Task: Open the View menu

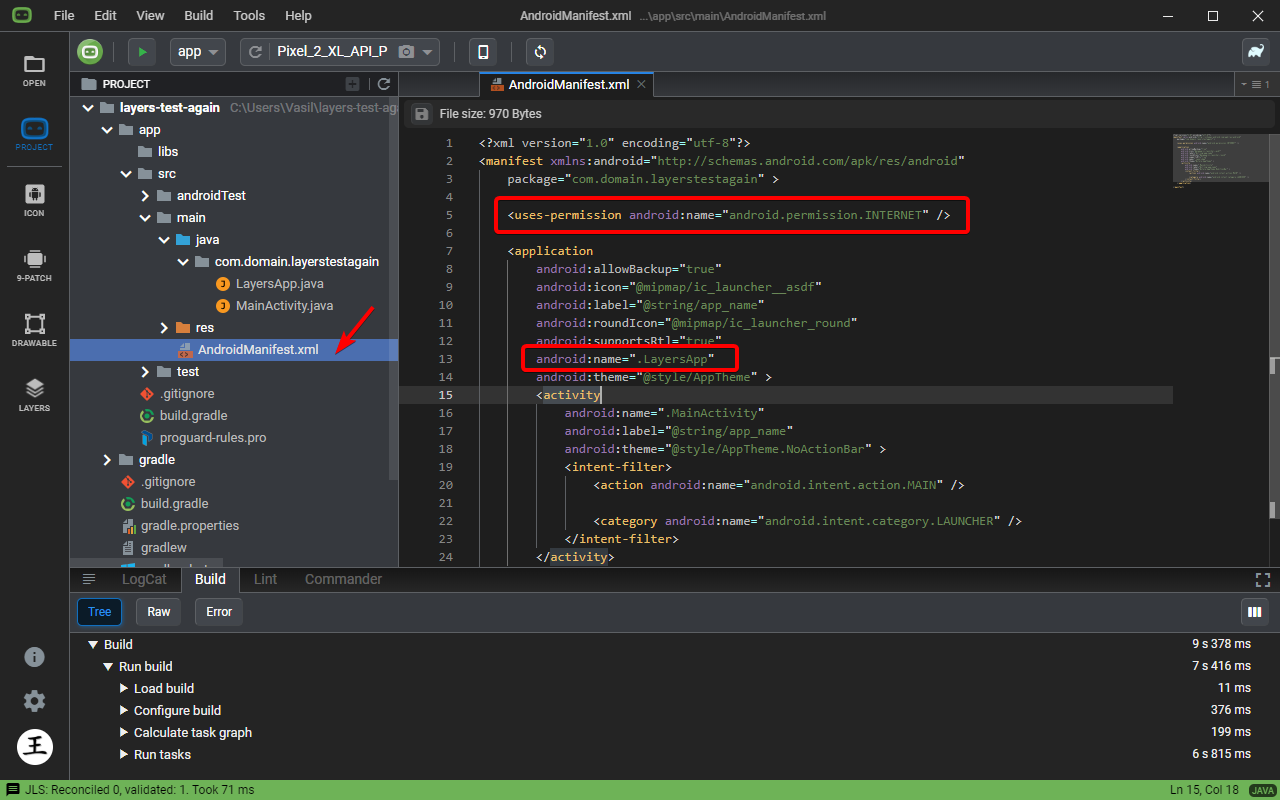Action: click(x=150, y=16)
